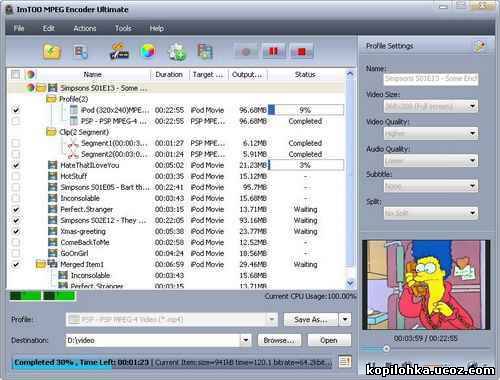Click the Add profile toolbar icon
The height and width of the screenshot is (380, 500).
coord(80,52)
